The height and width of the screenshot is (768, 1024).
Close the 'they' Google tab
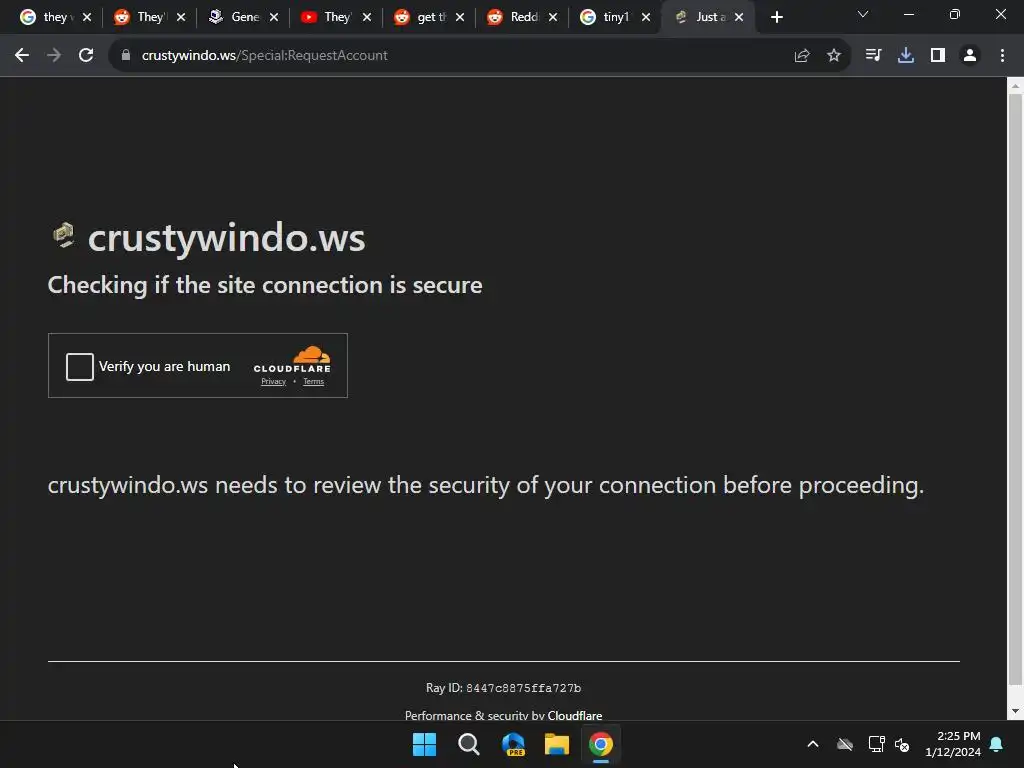(87, 18)
